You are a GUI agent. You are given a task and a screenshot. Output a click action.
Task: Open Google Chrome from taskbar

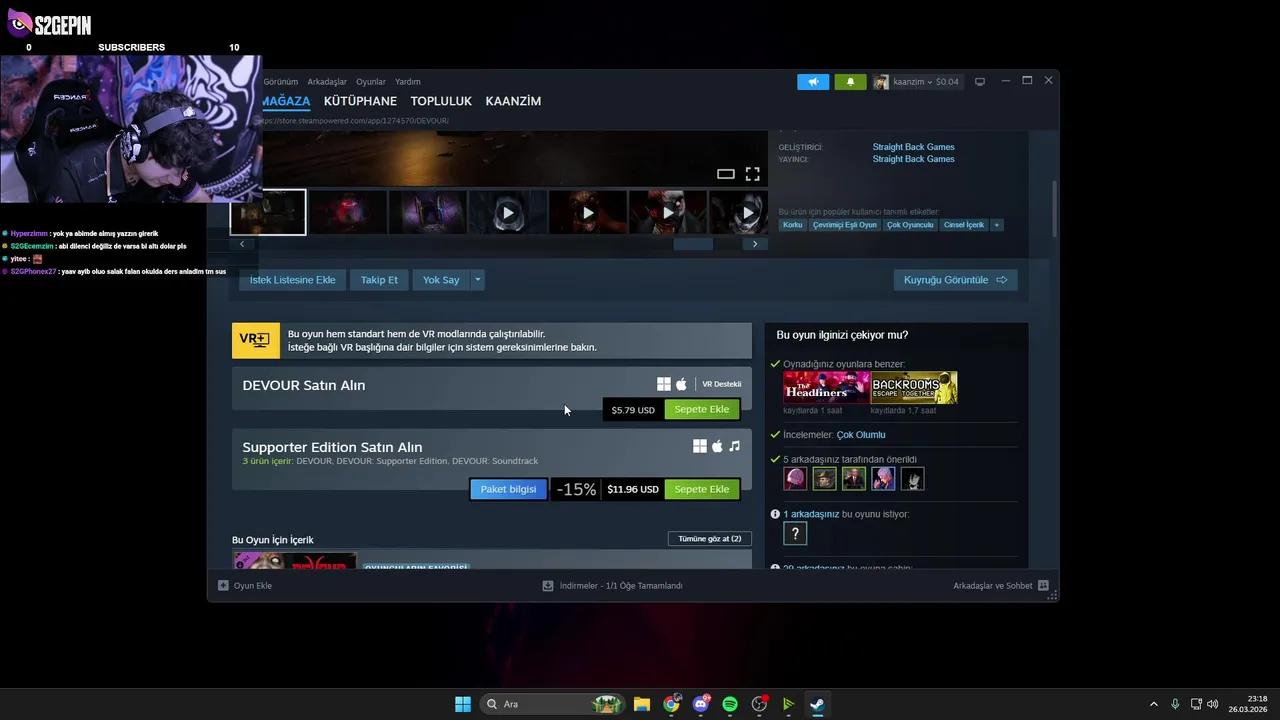pyautogui.click(x=671, y=704)
